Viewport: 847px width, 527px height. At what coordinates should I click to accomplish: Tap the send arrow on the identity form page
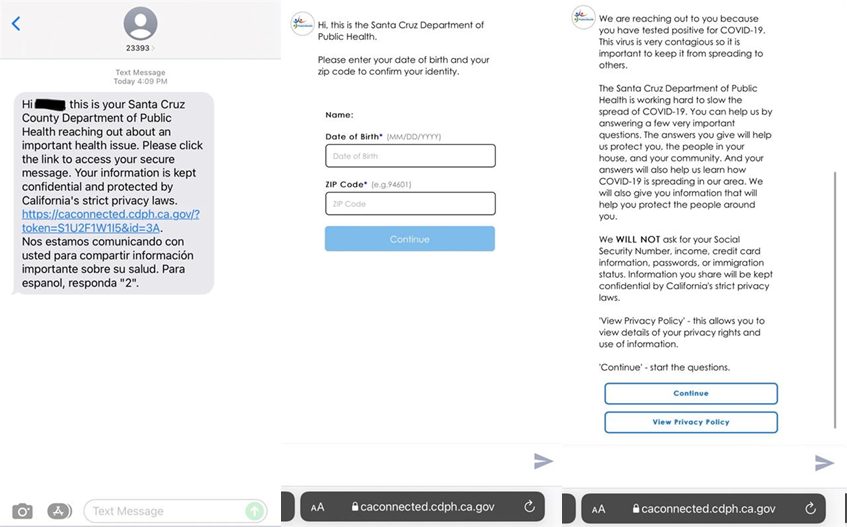(x=543, y=461)
